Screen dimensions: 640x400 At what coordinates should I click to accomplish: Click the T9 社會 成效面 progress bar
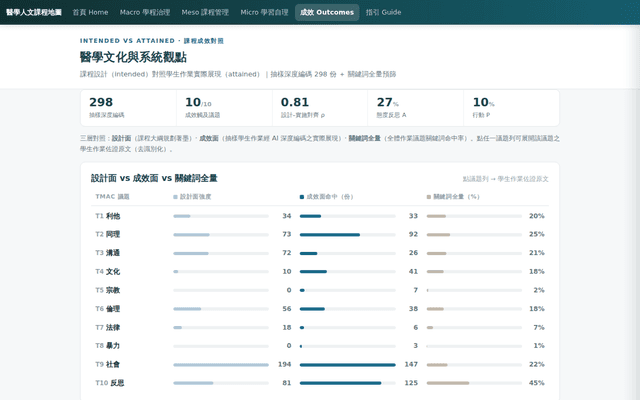tap(348, 364)
